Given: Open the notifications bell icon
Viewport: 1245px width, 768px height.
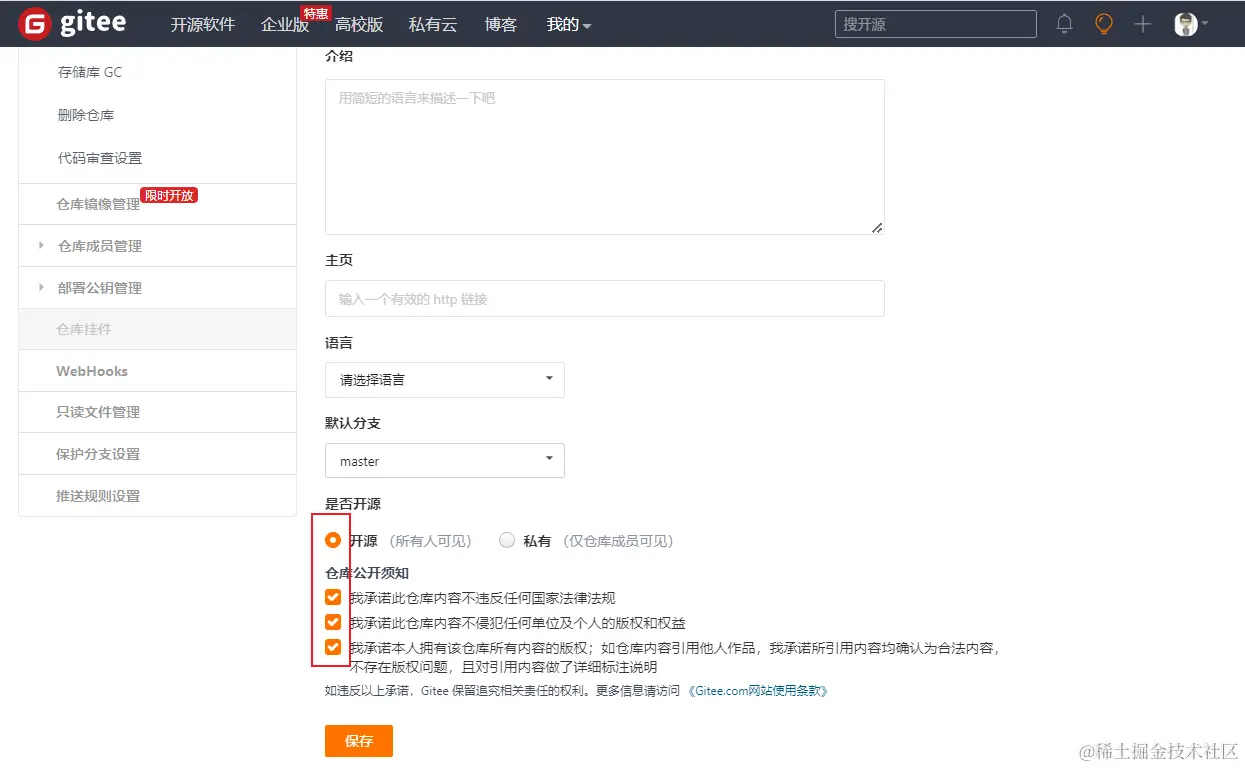Looking at the screenshot, I should tap(1065, 24).
